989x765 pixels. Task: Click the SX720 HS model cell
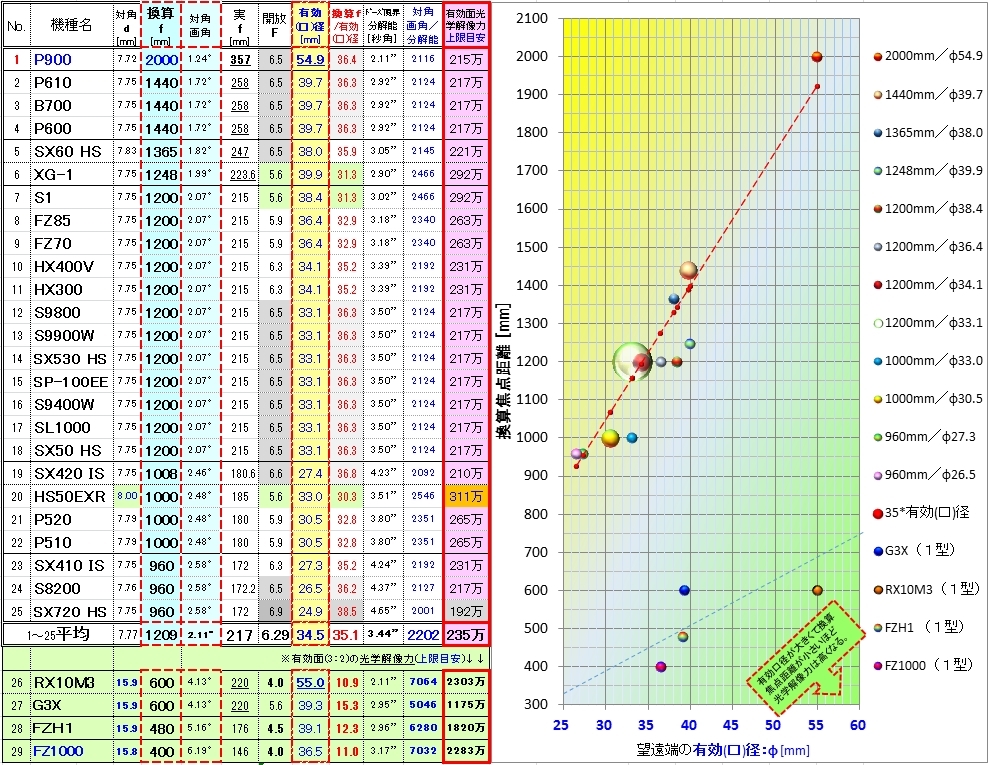[71, 612]
